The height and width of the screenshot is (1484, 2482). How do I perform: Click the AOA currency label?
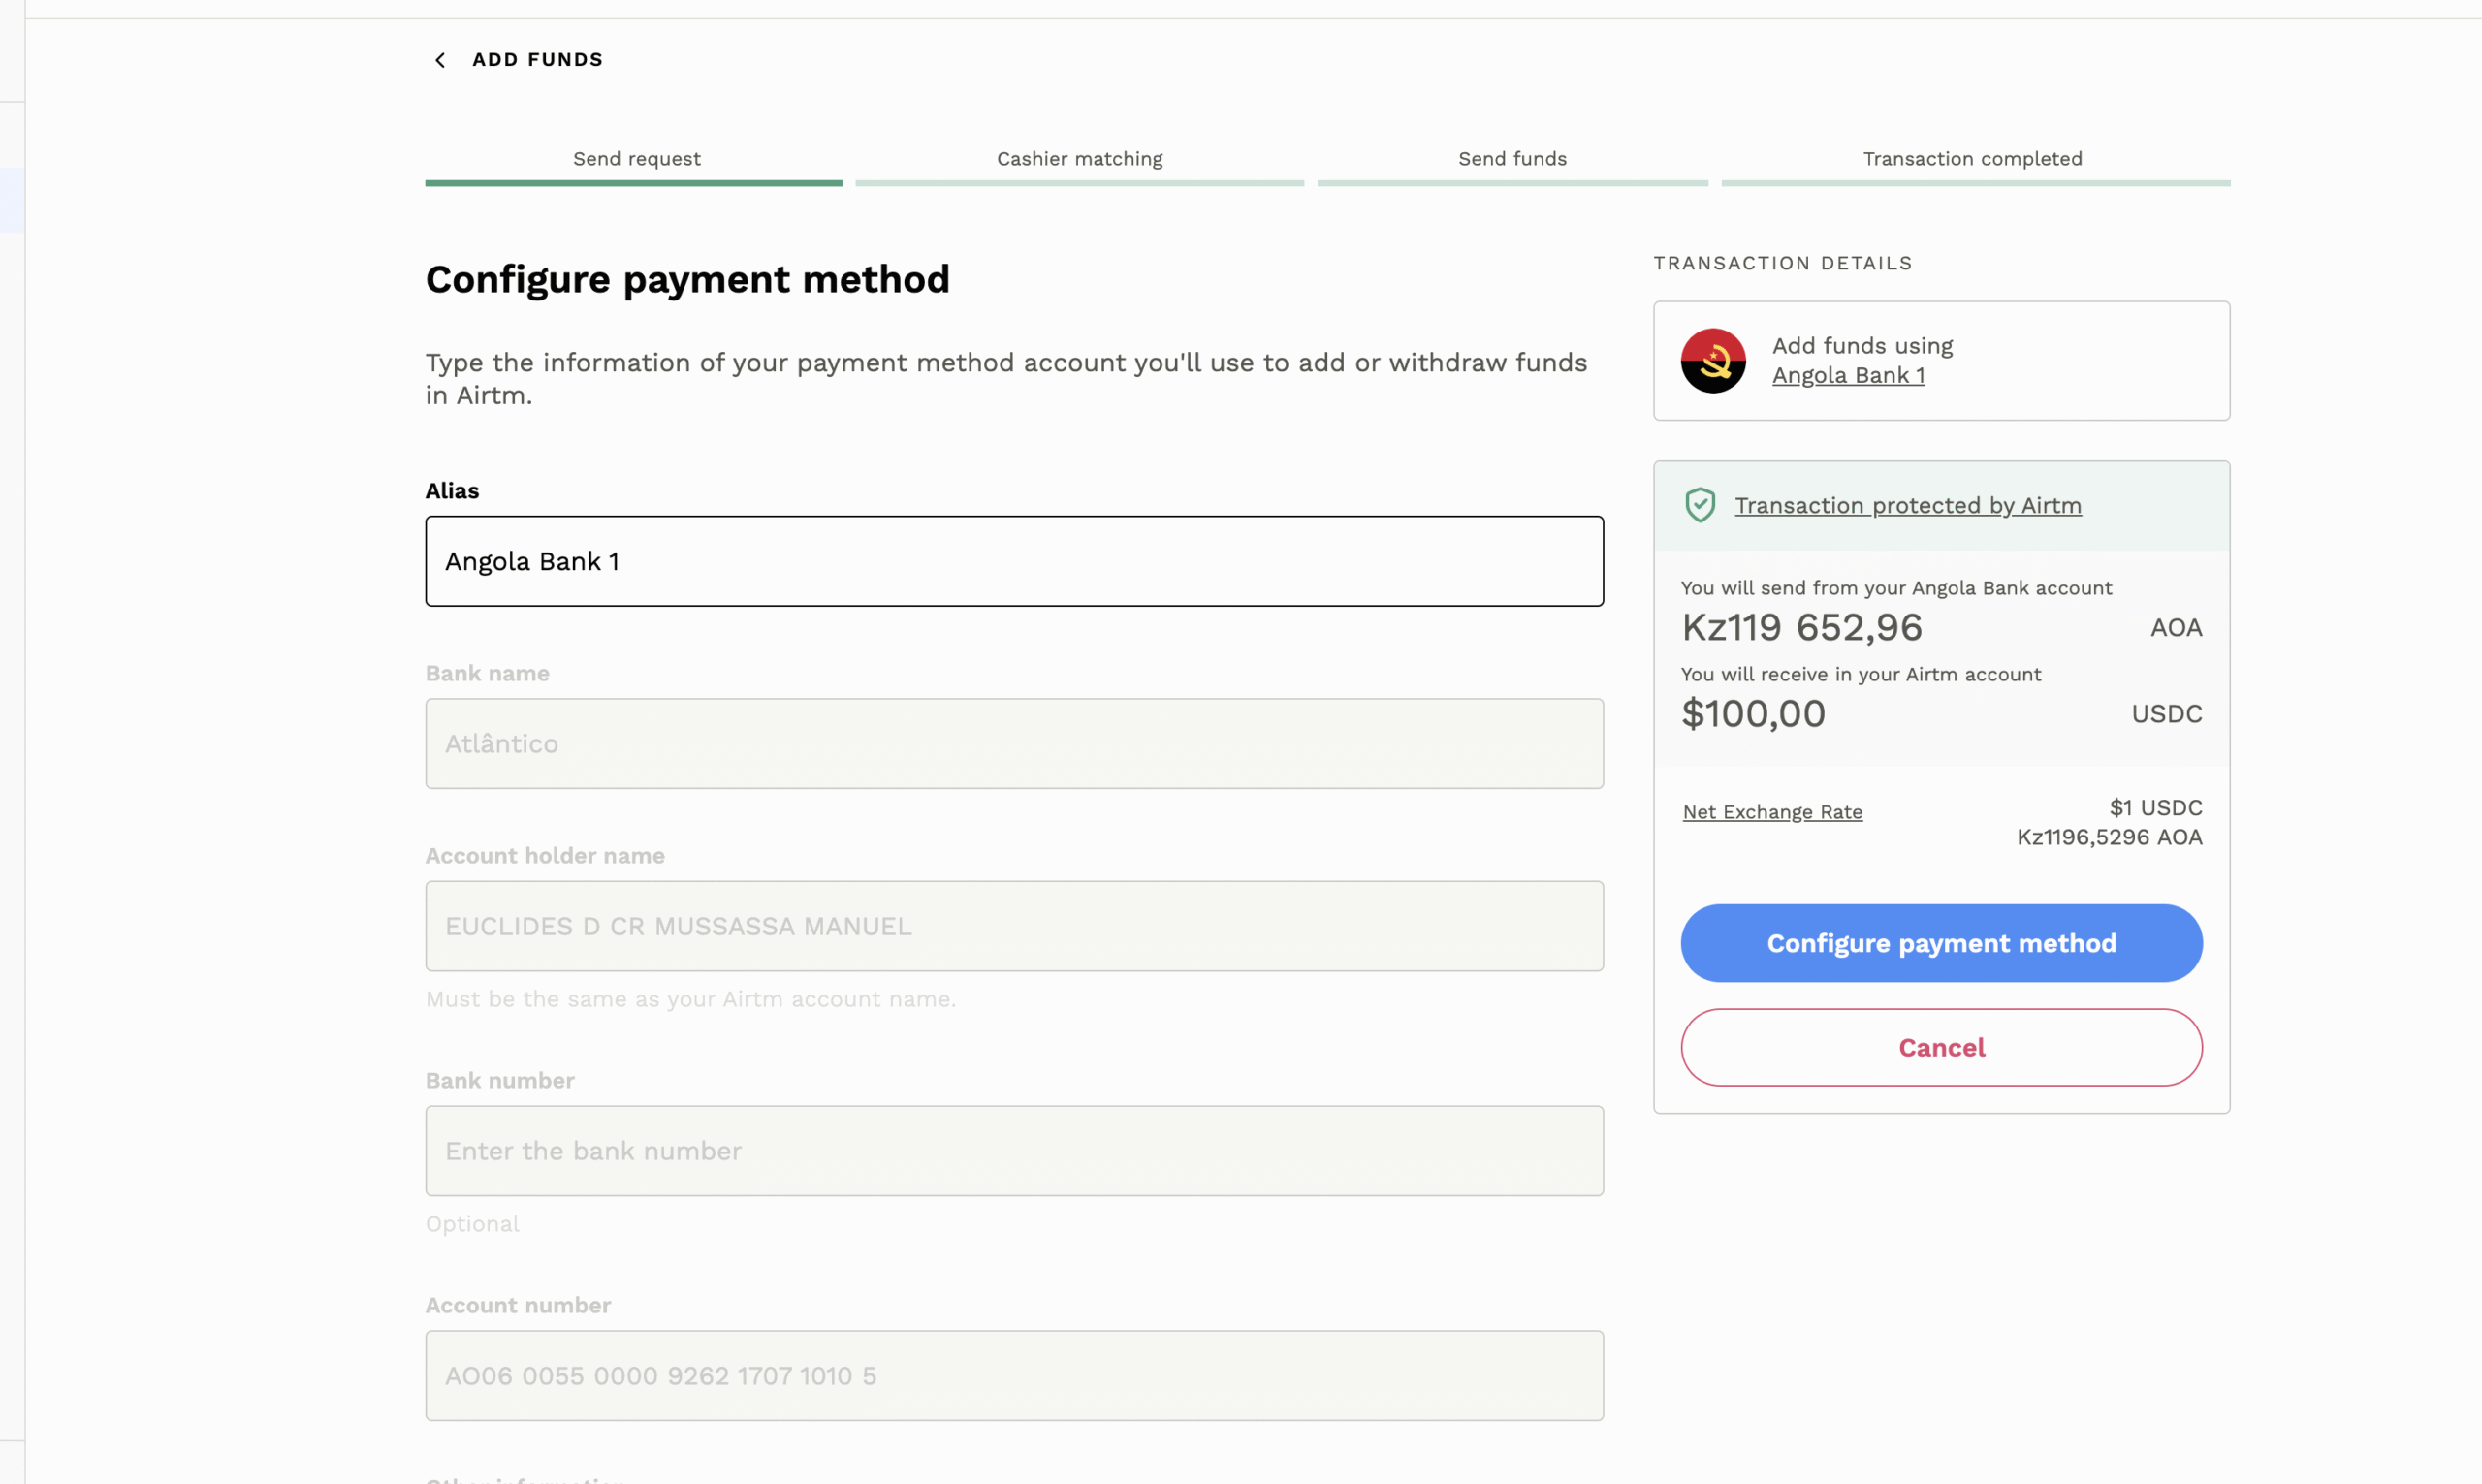click(x=2176, y=628)
